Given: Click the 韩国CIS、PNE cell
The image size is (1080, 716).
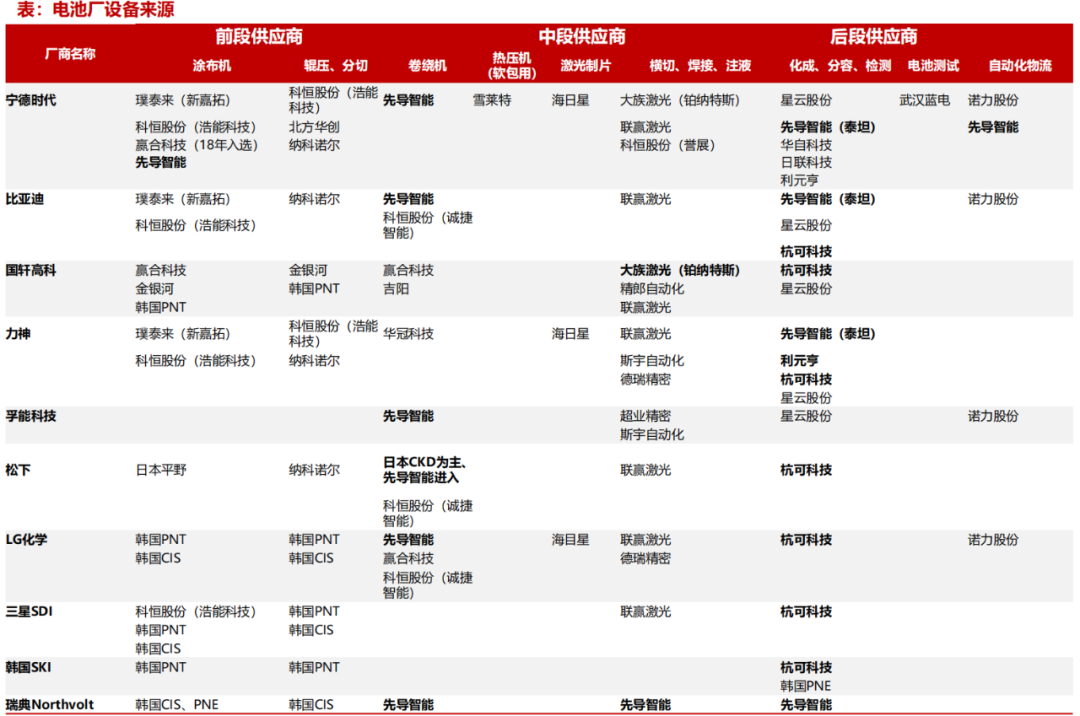Looking at the screenshot, I should [177, 704].
